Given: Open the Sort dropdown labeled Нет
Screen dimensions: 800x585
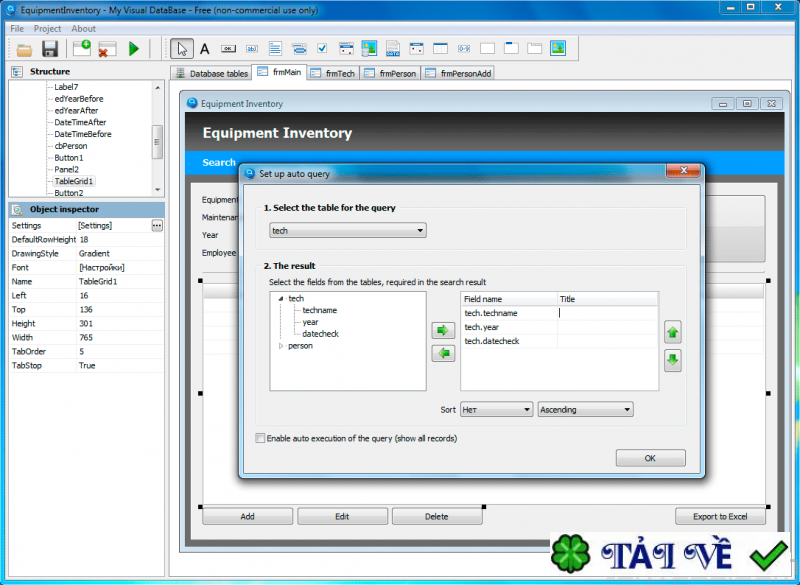Looking at the screenshot, I should tap(496, 409).
